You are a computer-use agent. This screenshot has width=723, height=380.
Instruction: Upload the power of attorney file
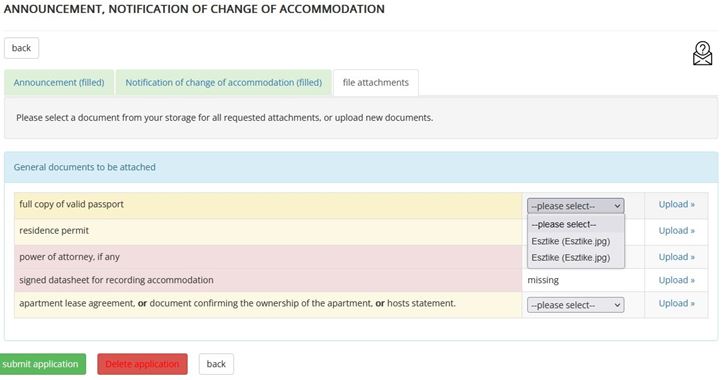pyautogui.click(x=676, y=257)
